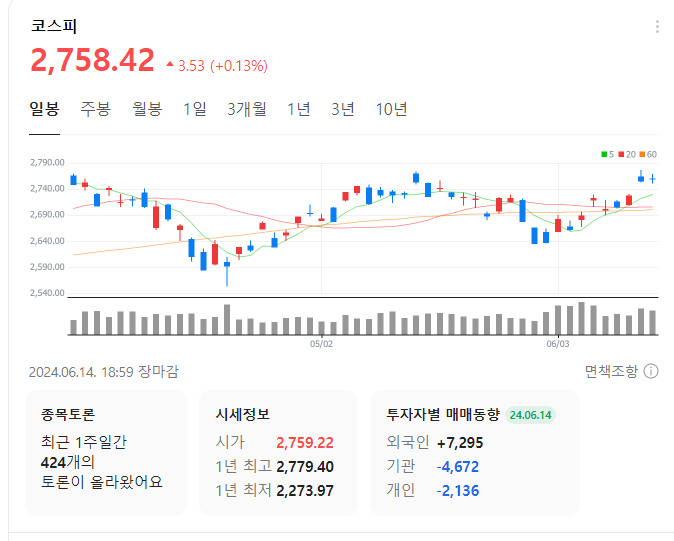Click the green 5-day moving average legend
The height and width of the screenshot is (541, 674).
607,154
